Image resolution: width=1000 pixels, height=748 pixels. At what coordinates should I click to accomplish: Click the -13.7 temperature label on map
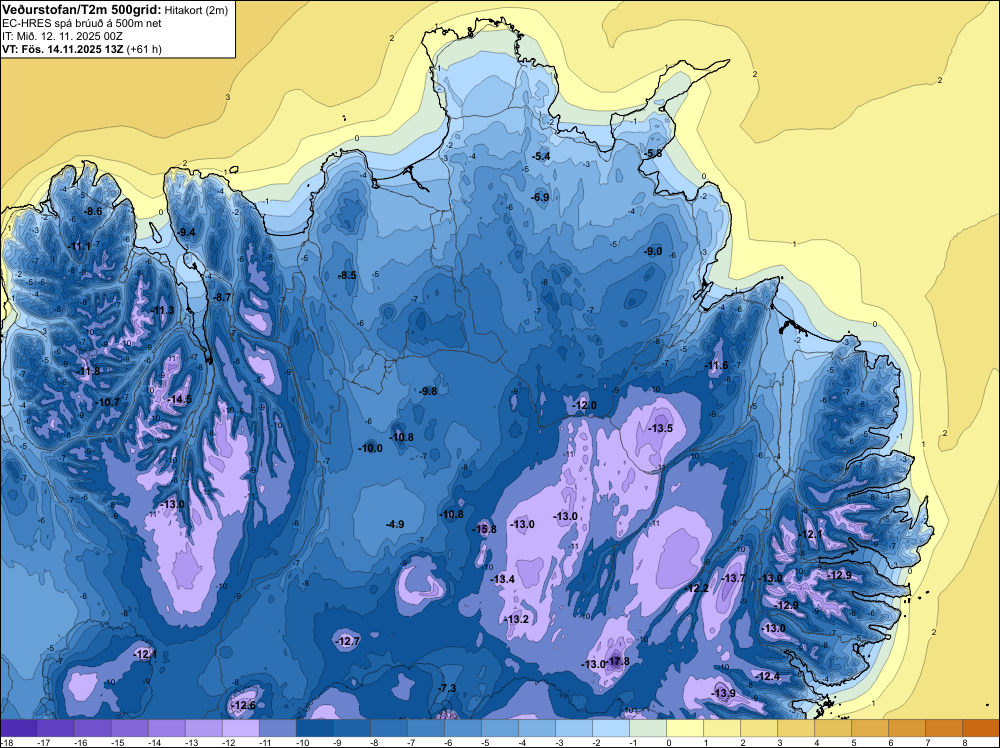pyautogui.click(x=733, y=578)
